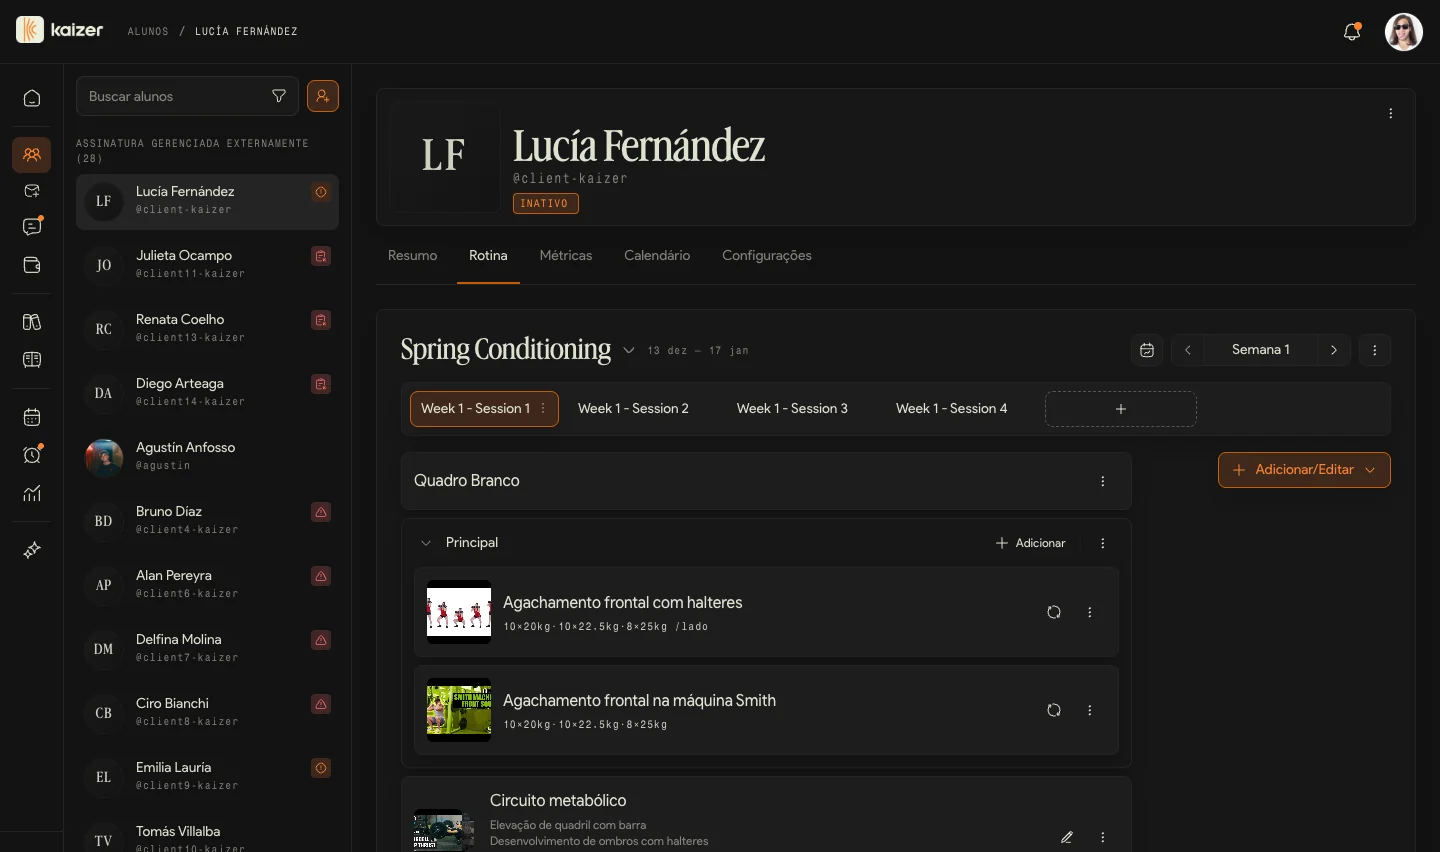Select student Bruno Díaz
1440x852 pixels.
(x=207, y=521)
